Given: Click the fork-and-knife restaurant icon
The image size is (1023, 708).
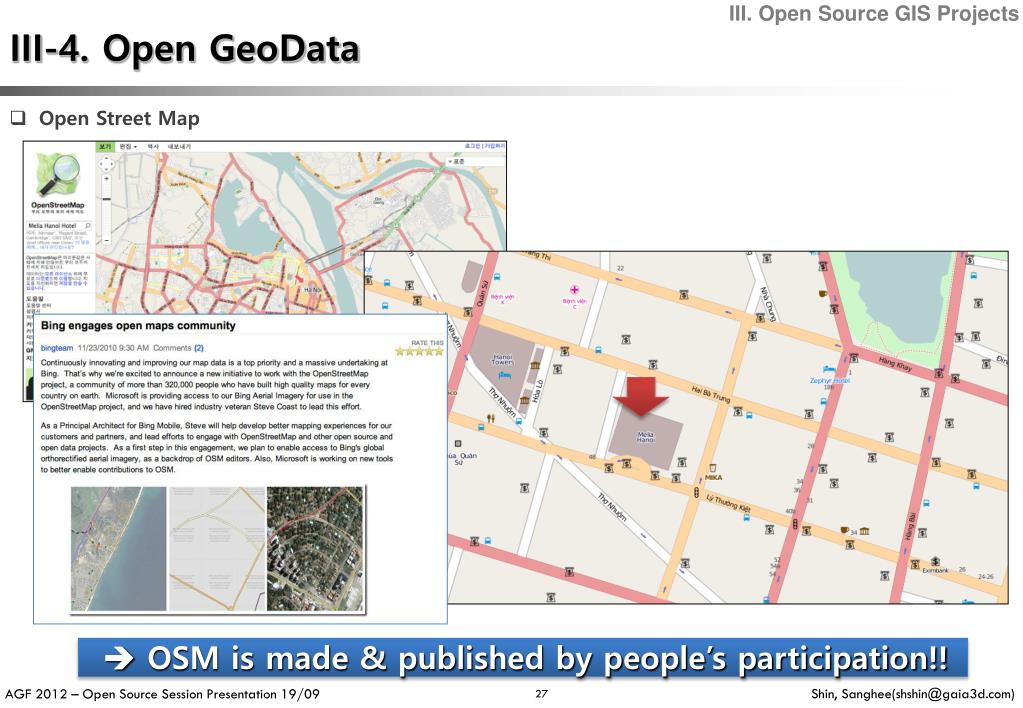Looking at the screenshot, I should 490,417.
